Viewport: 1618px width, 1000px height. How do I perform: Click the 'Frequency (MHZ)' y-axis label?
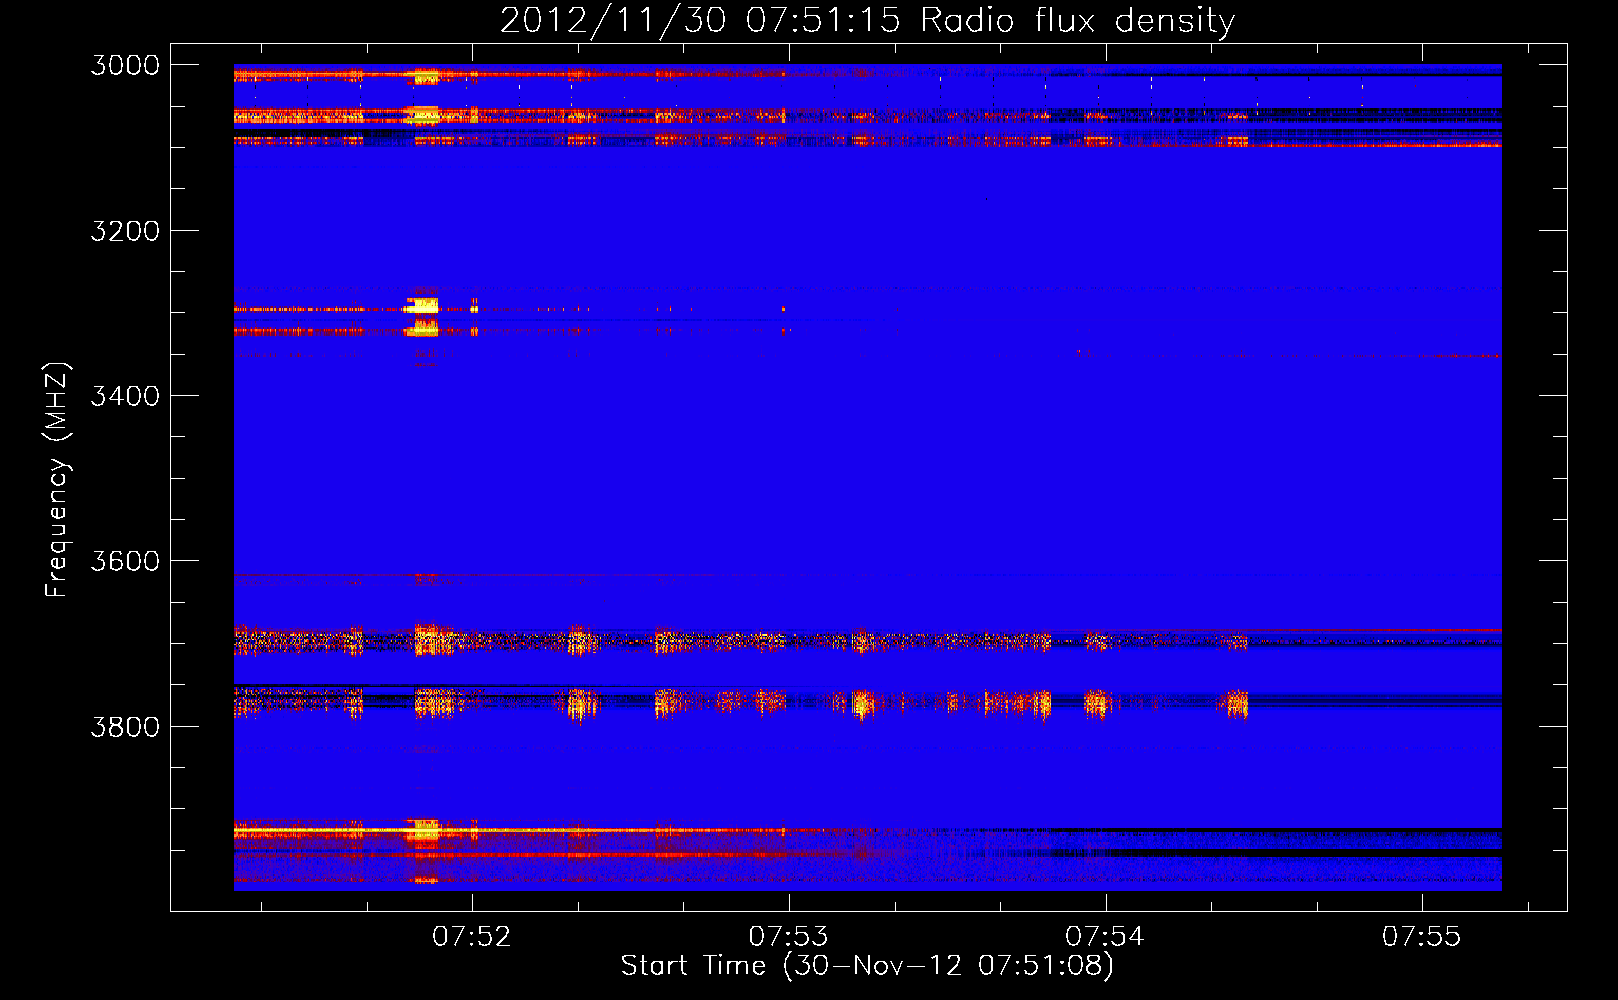[x=57, y=480]
